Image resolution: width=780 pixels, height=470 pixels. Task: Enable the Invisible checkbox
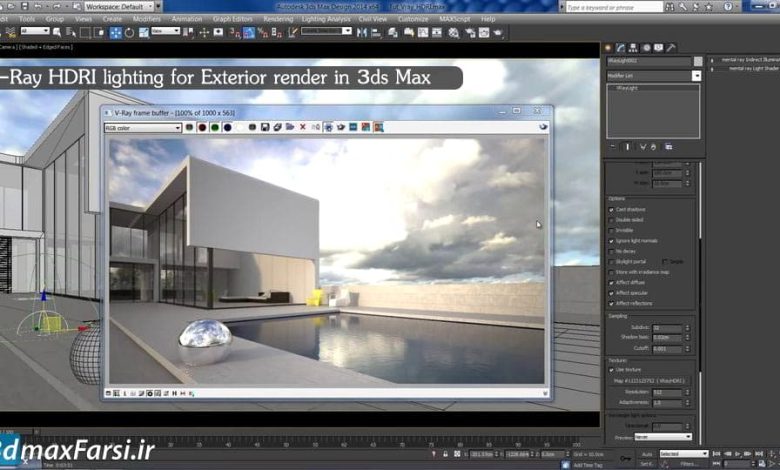click(x=612, y=229)
